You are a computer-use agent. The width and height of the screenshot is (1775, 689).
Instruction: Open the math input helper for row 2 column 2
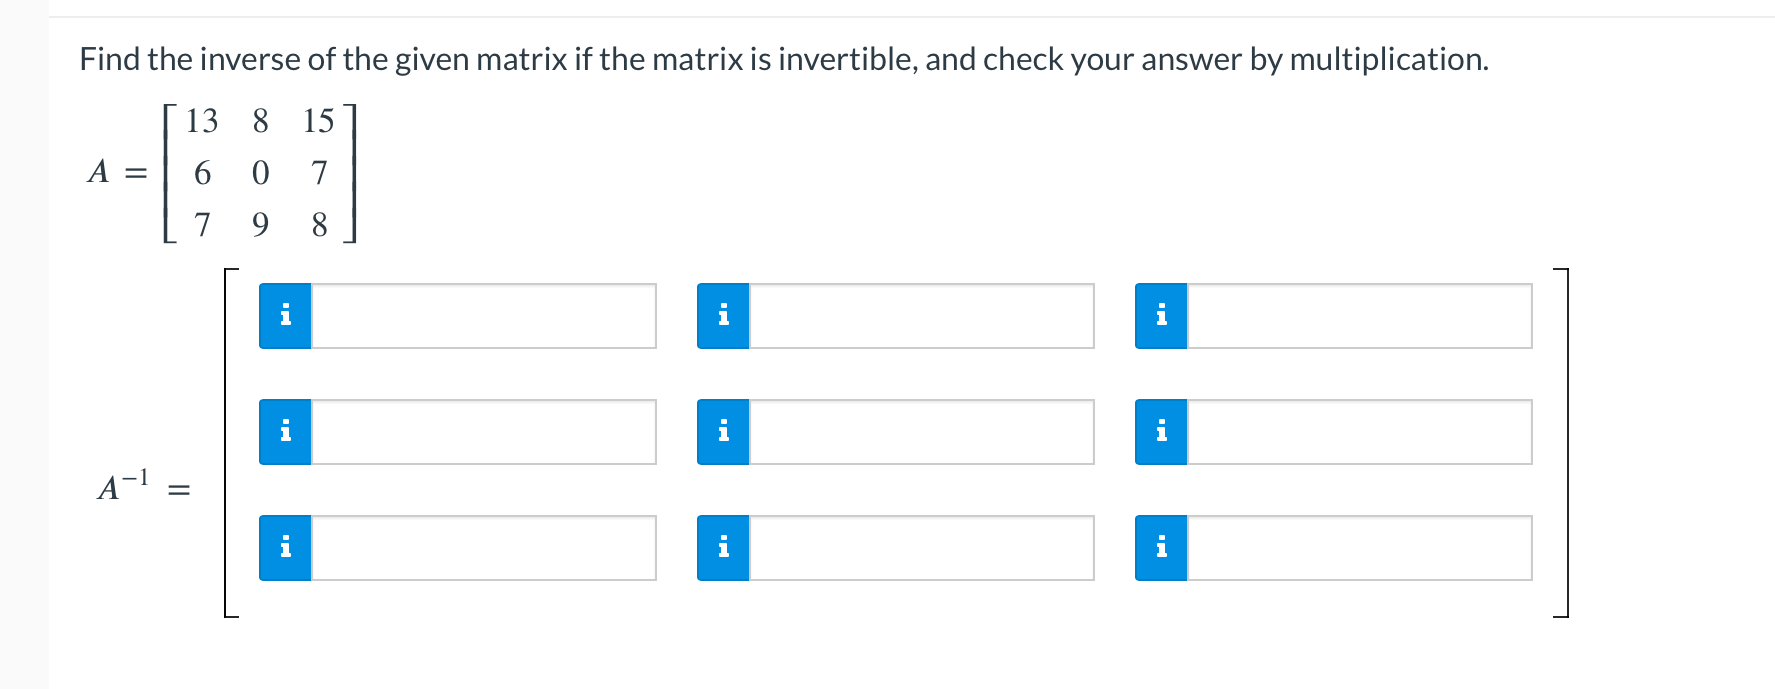pos(723,432)
